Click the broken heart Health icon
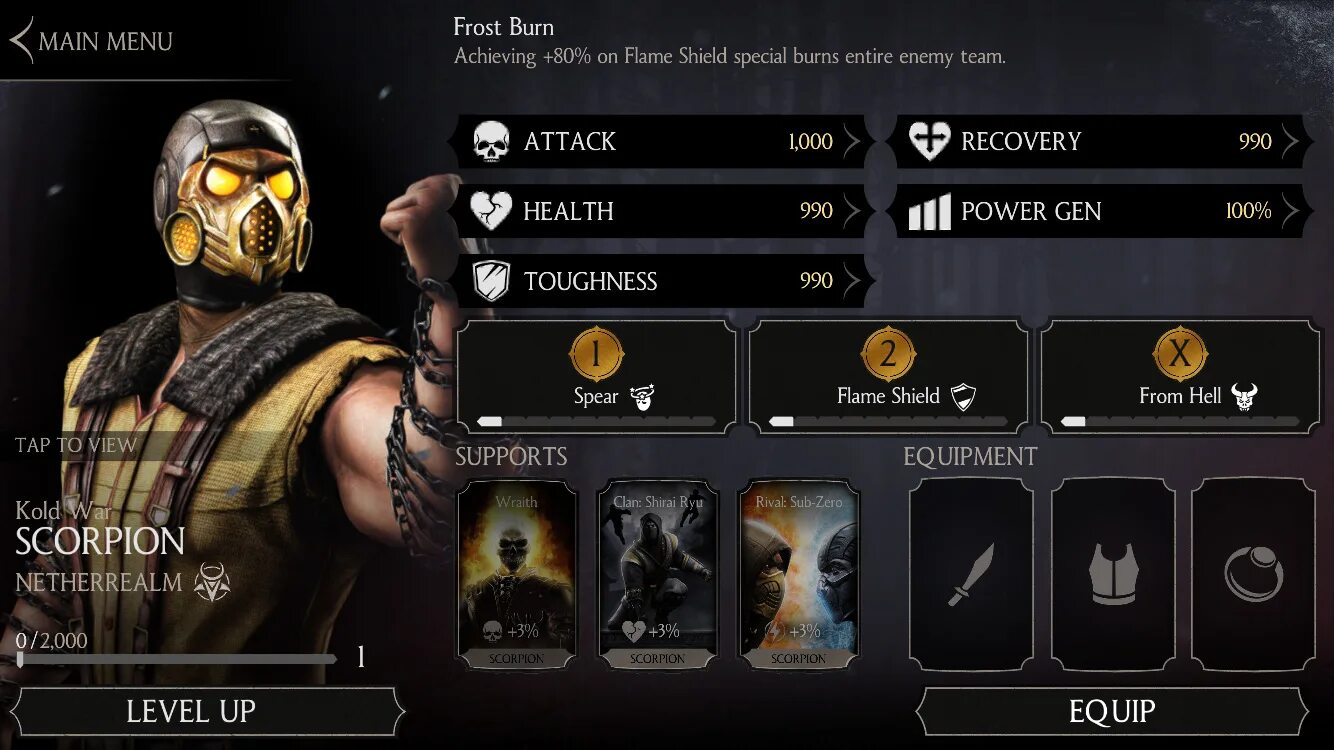Screen dimensions: 1334x750 pyautogui.click(x=491, y=211)
